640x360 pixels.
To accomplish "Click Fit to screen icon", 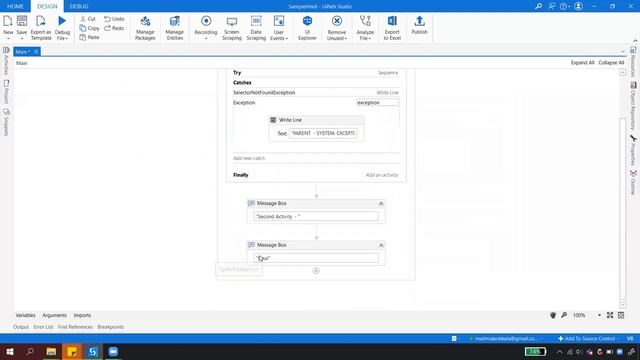I will [610, 315].
